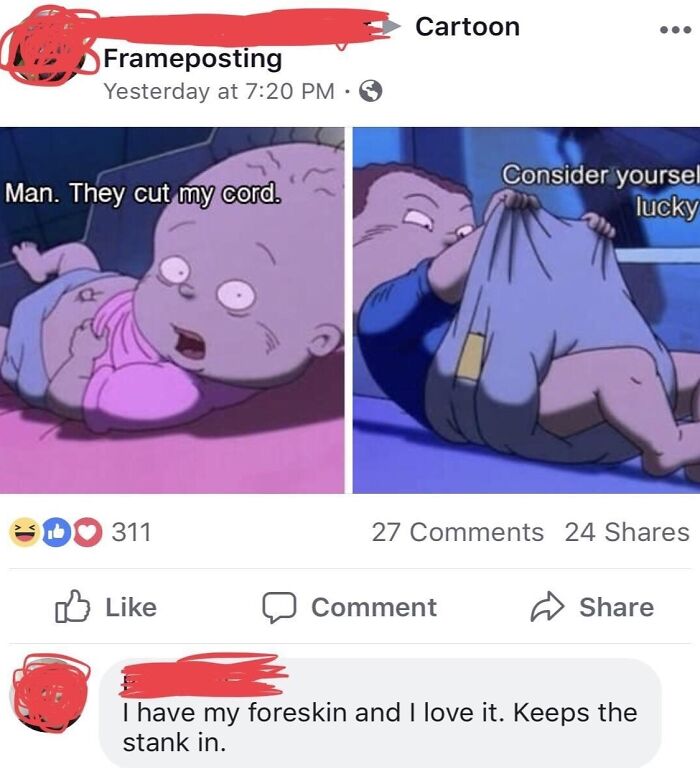The image size is (700, 768).
Task: Click the speech bubble Comment icon
Action: (x=279, y=607)
